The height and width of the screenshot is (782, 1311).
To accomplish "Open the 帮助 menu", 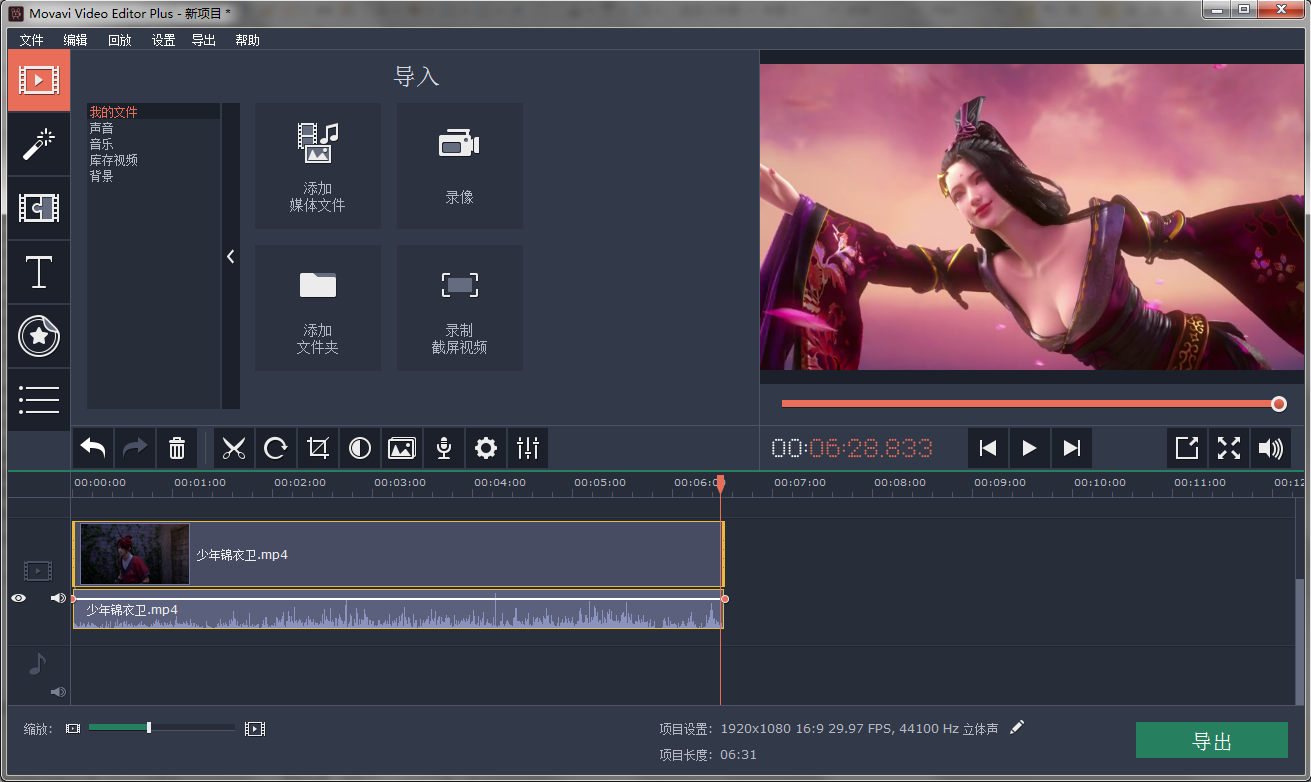I will point(247,40).
